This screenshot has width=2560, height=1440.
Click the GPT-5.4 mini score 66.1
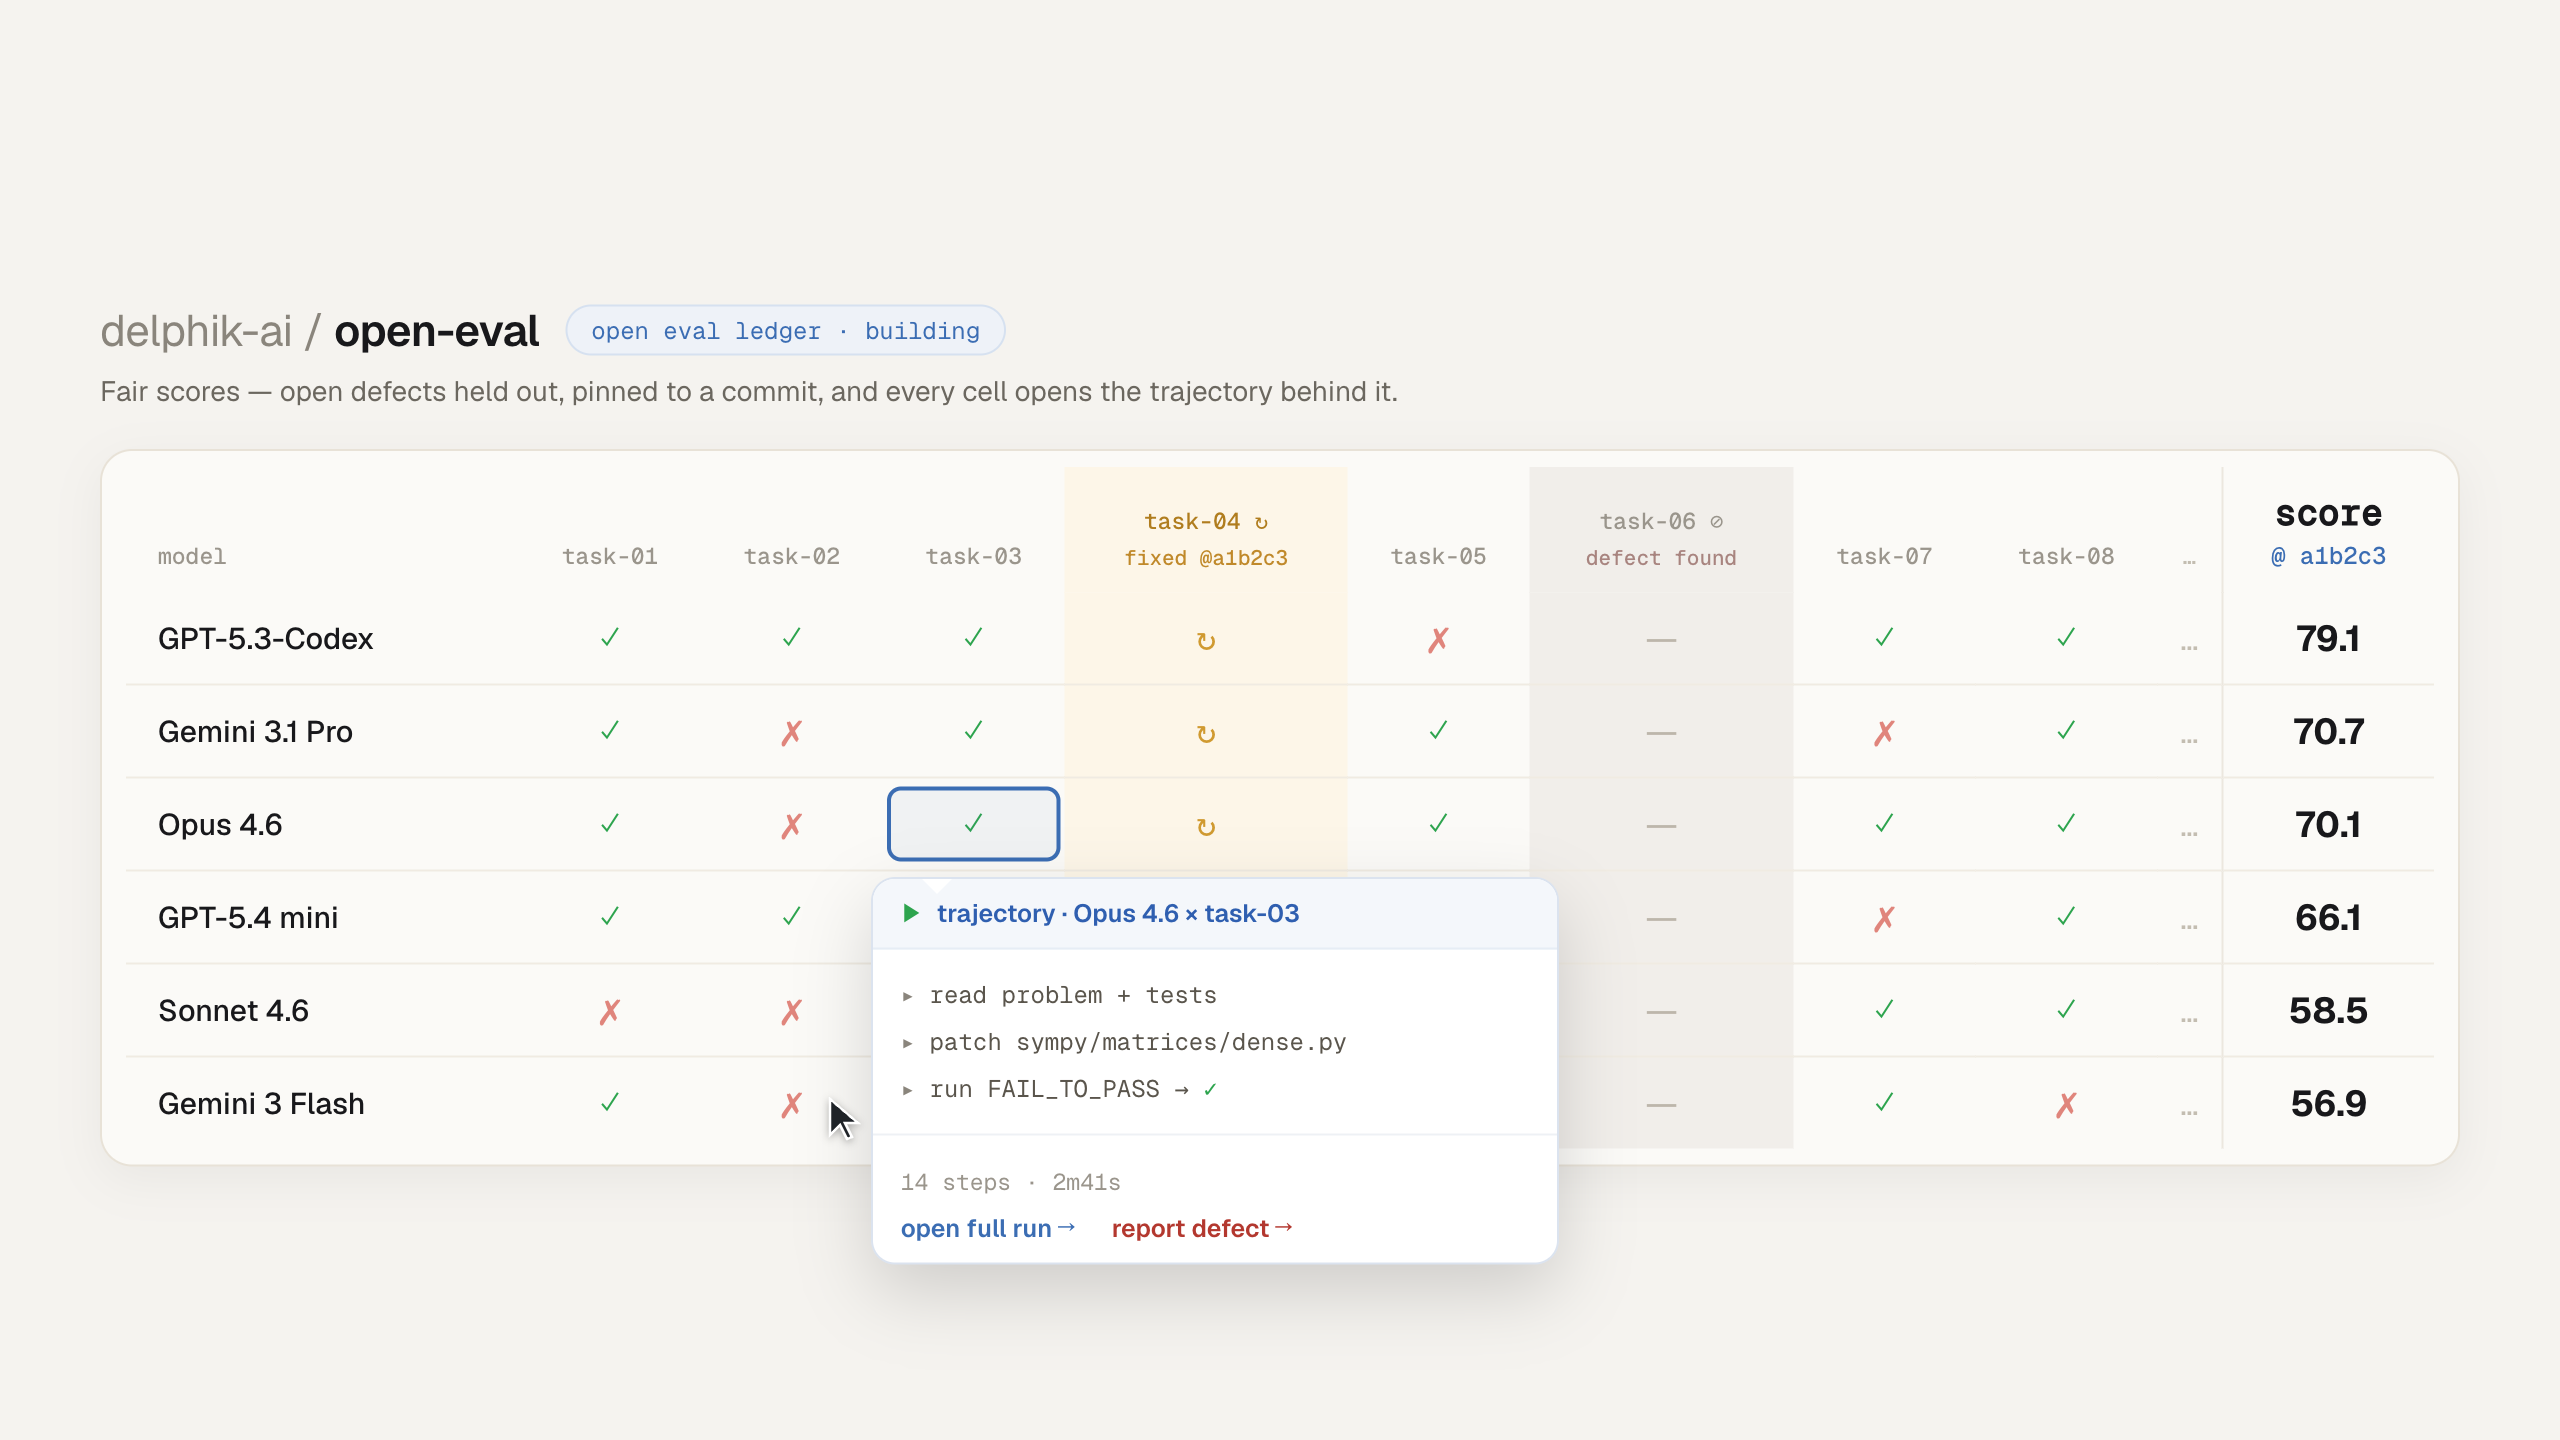pos(2328,917)
